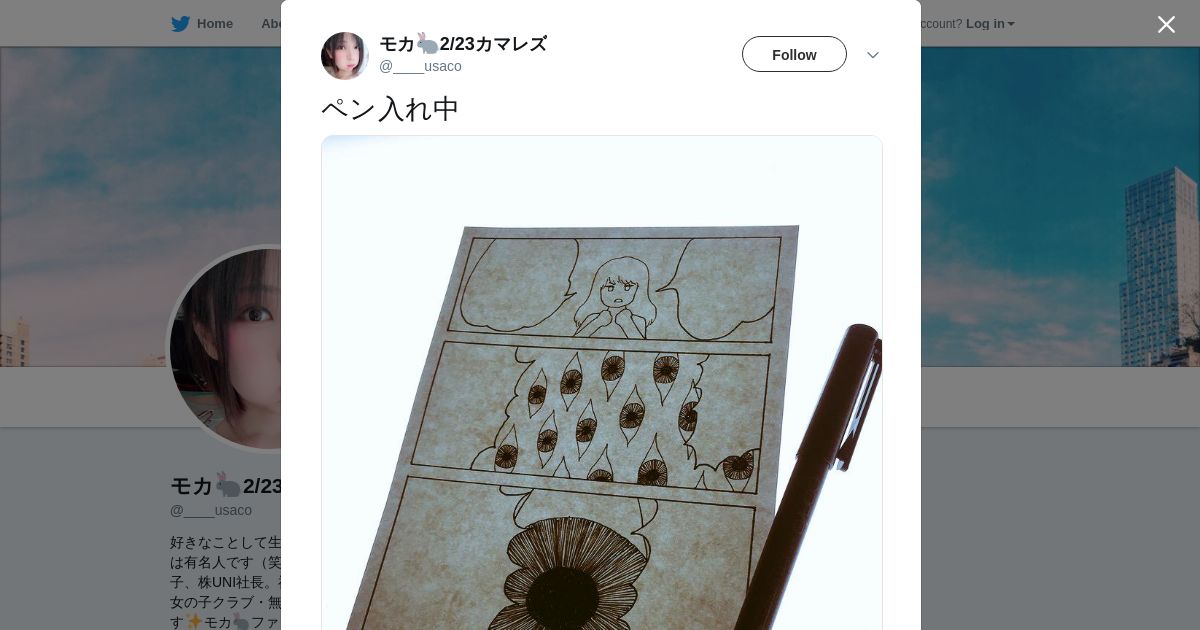This screenshot has height=630, width=1200.
Task: Open the @____usaco handle in tweet header
Action: click(x=420, y=66)
